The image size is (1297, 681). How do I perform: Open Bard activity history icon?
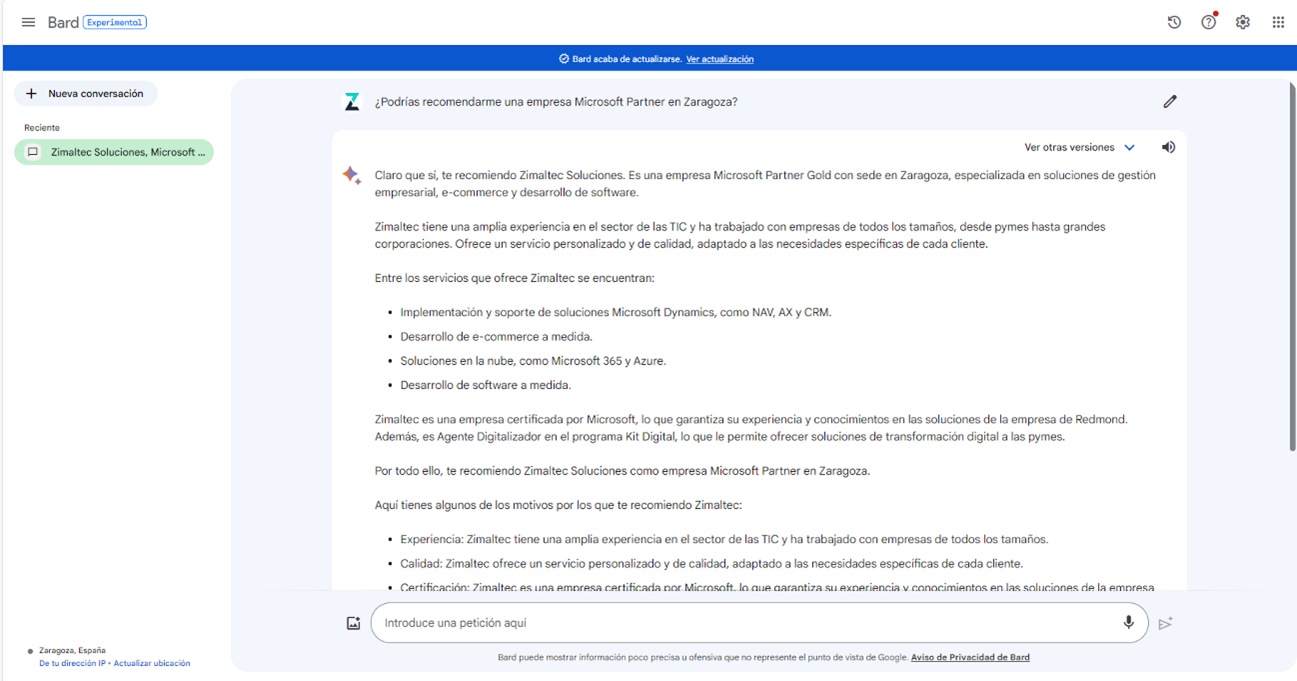coord(1174,22)
